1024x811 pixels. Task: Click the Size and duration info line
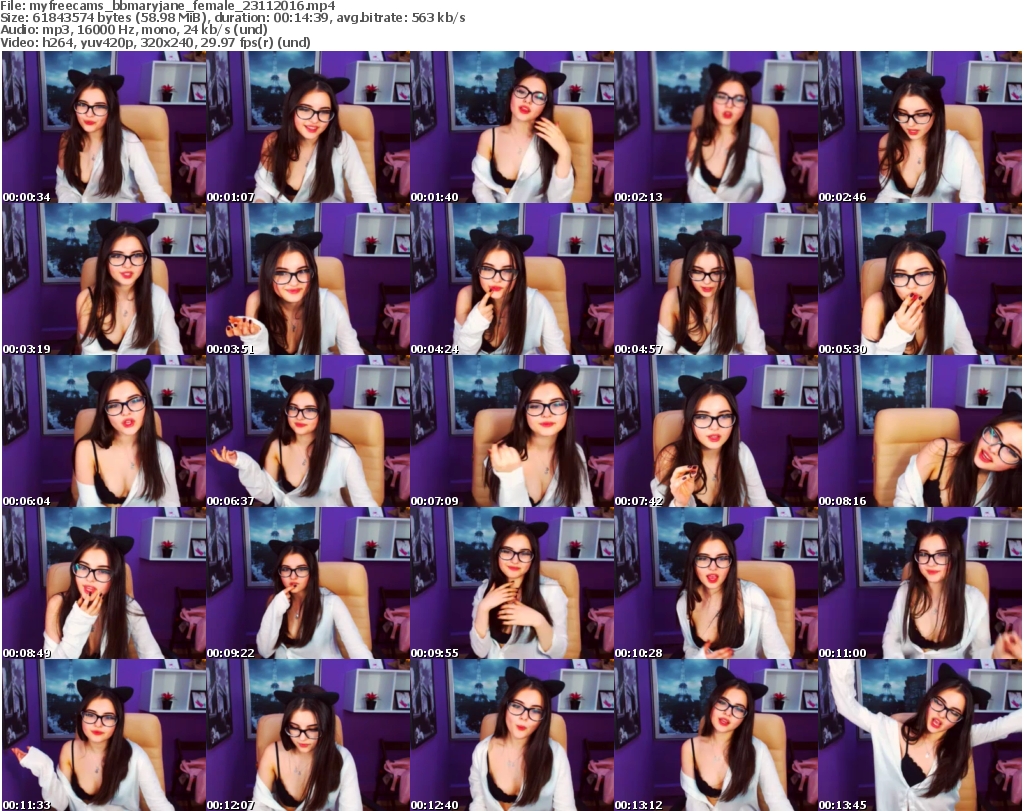point(232,18)
